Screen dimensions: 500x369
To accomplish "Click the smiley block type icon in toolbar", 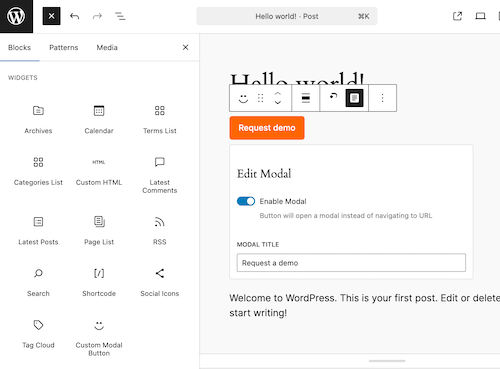I will [x=243, y=98].
